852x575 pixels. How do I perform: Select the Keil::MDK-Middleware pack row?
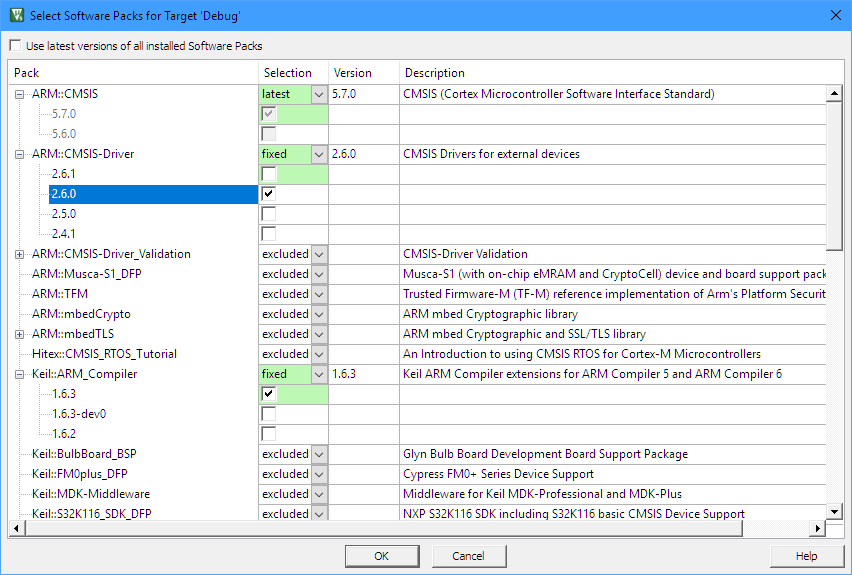point(91,494)
